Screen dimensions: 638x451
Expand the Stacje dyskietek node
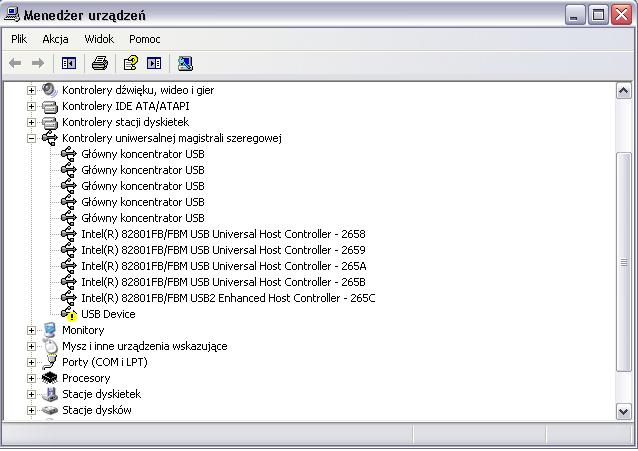click(x=31, y=394)
